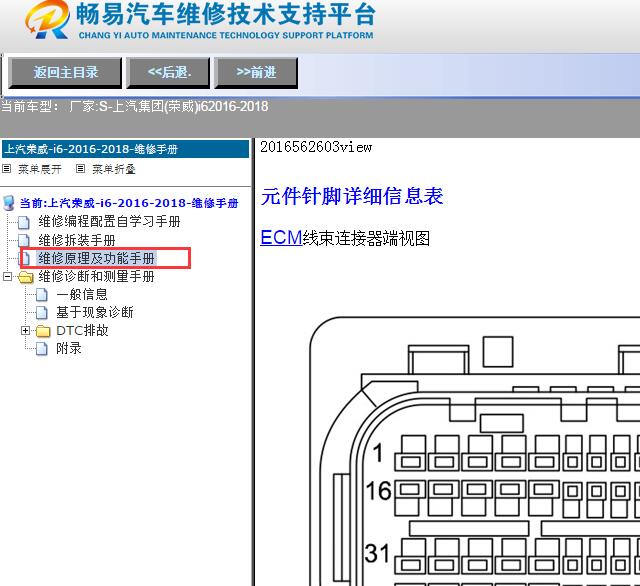The width and height of the screenshot is (640, 586).
Task: Click 菜单折叠 to collapse all menus
Action: pos(113,169)
